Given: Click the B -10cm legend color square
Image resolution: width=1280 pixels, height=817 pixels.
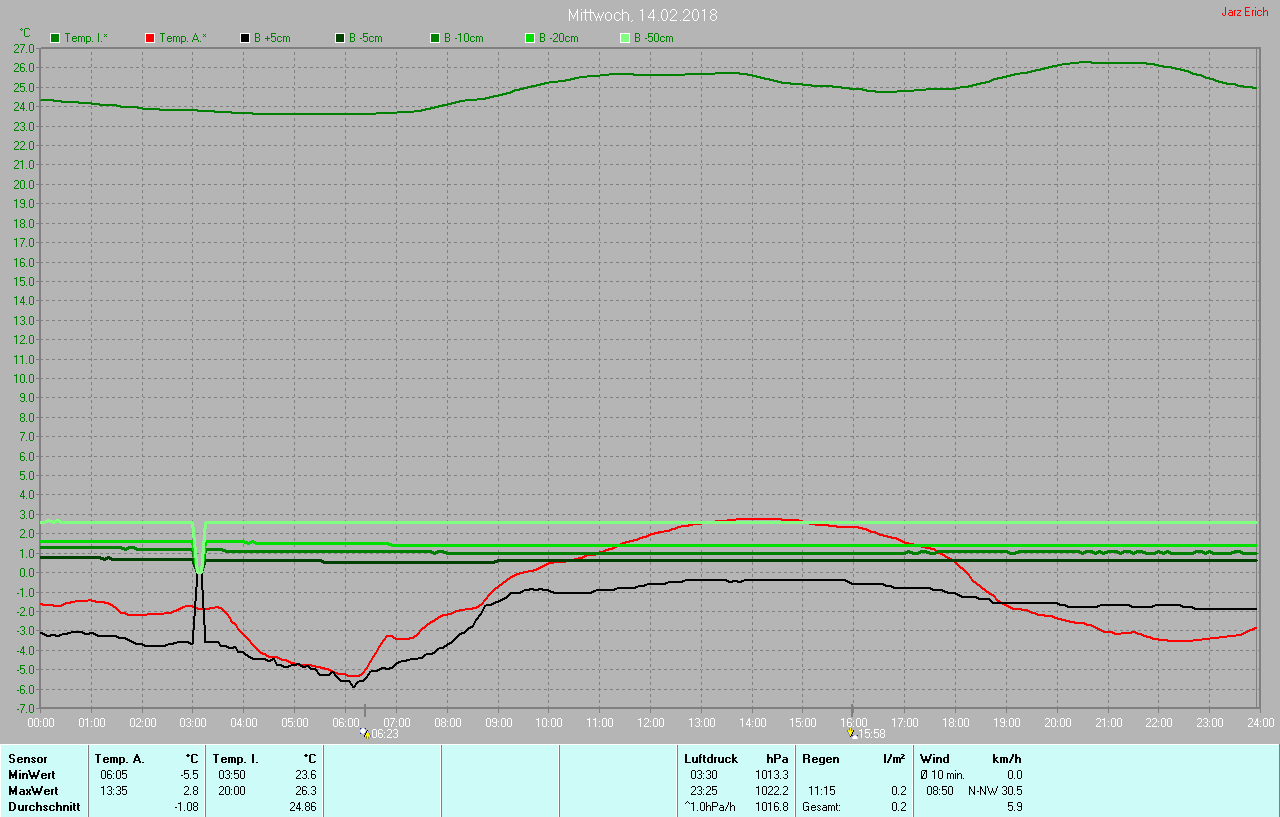Looking at the screenshot, I should pyautogui.click(x=434, y=38).
